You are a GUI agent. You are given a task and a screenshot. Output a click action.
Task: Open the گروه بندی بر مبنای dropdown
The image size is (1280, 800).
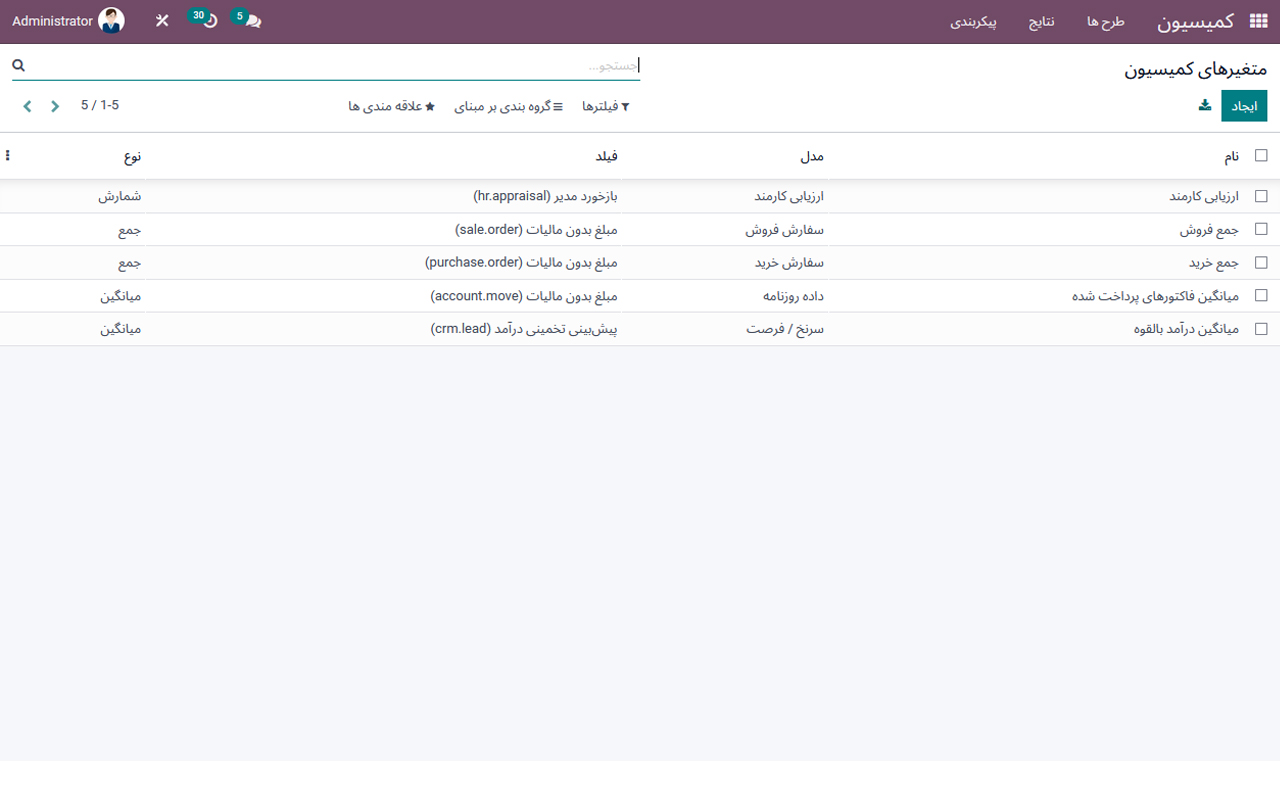508,108
